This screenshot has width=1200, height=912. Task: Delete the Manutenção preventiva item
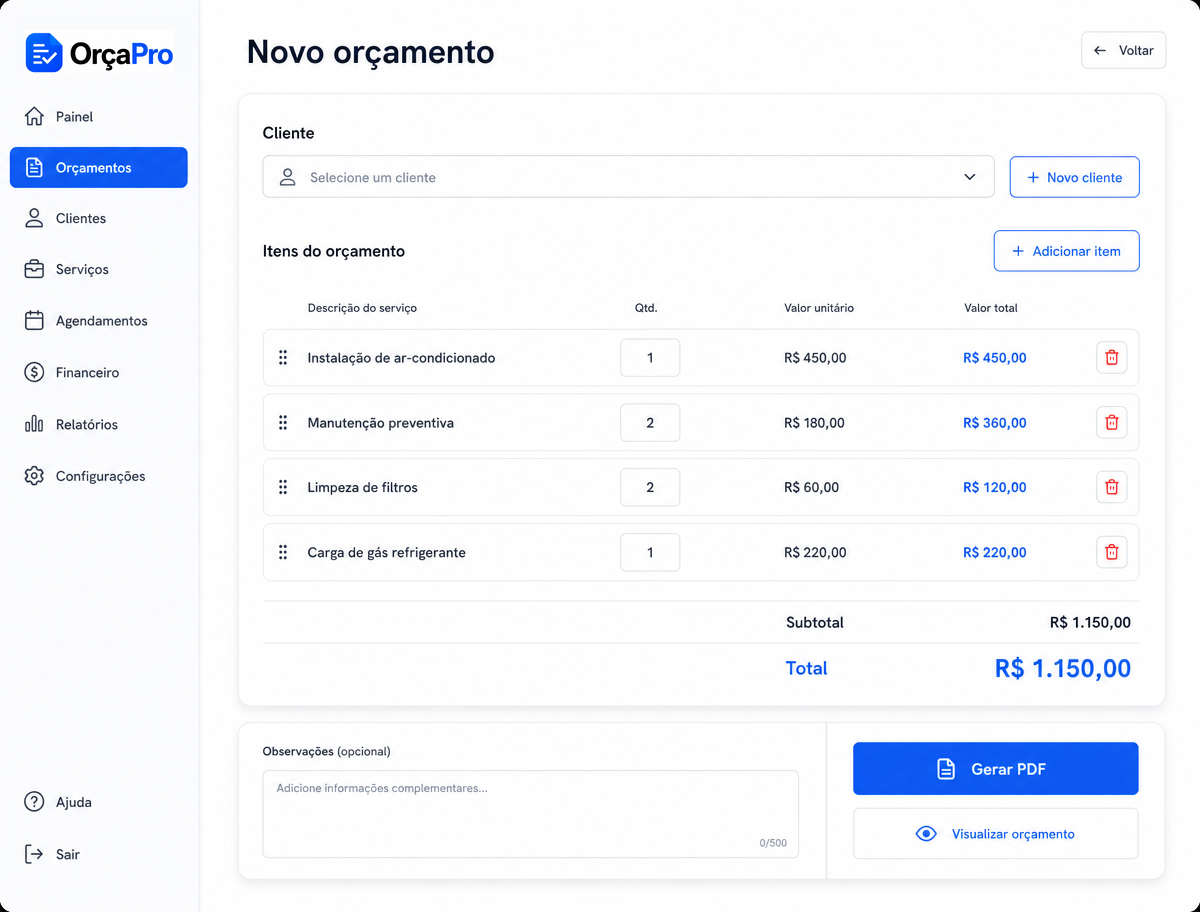pos(1111,423)
